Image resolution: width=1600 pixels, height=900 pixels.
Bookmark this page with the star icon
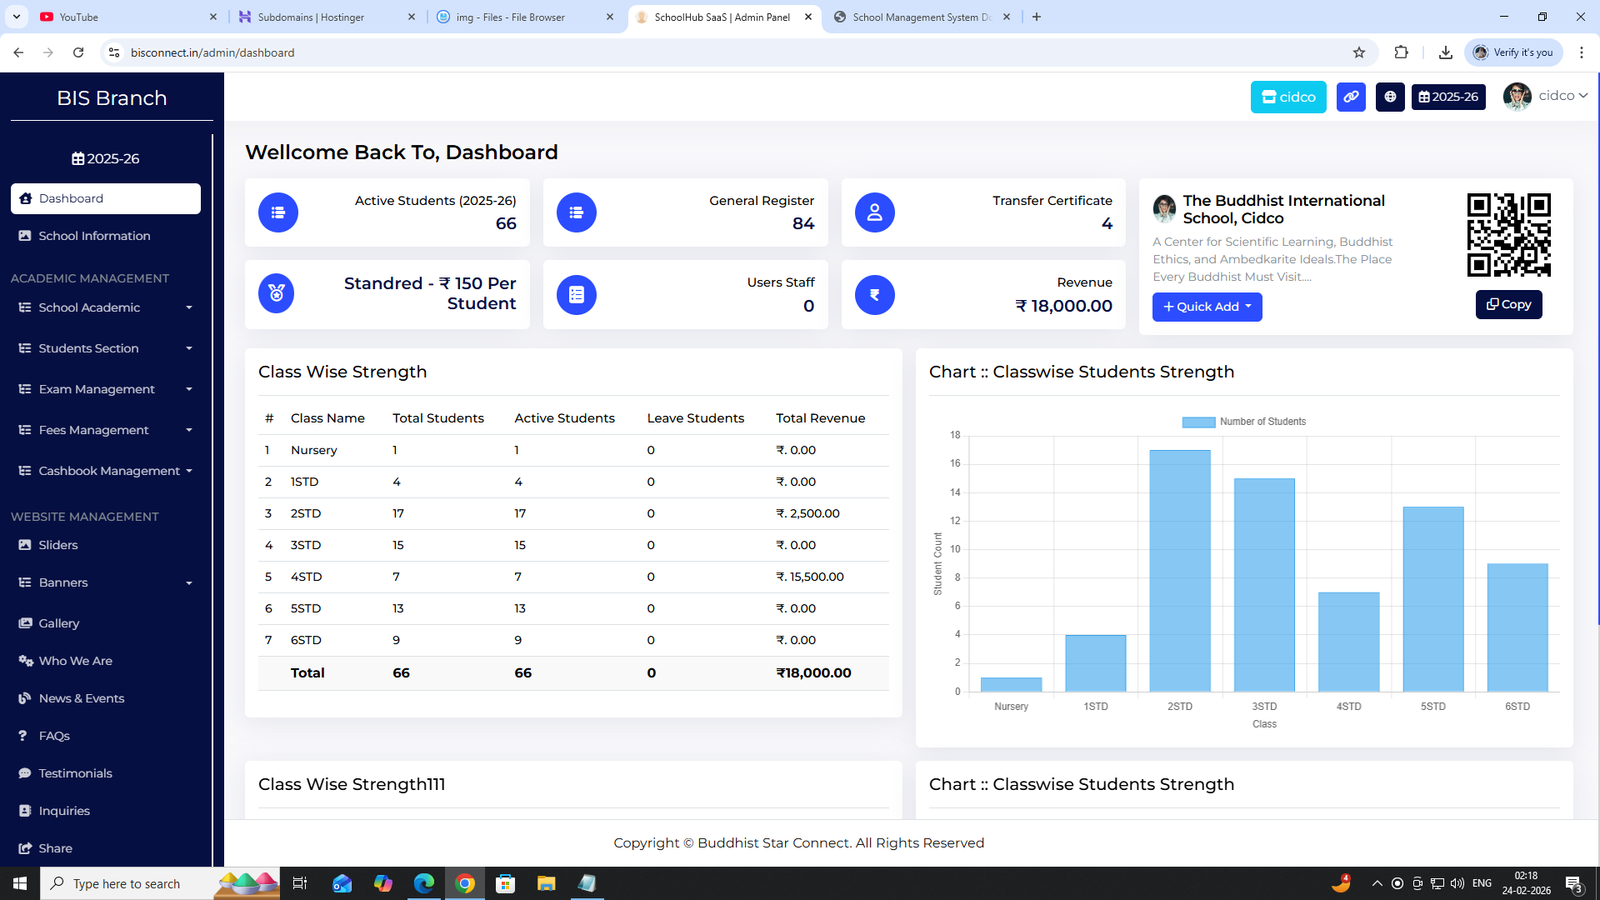[1359, 53]
